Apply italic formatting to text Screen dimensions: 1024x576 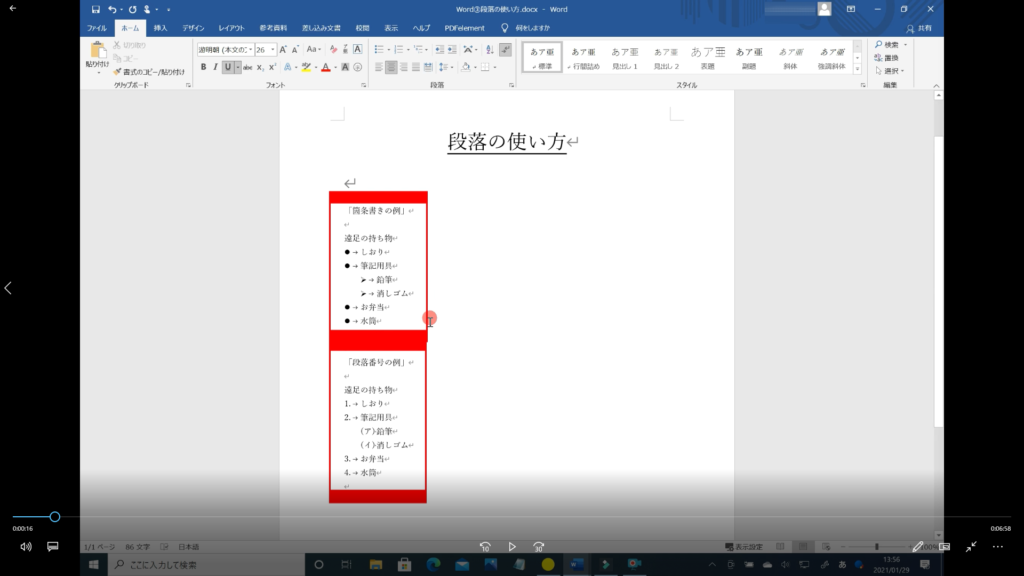215,67
